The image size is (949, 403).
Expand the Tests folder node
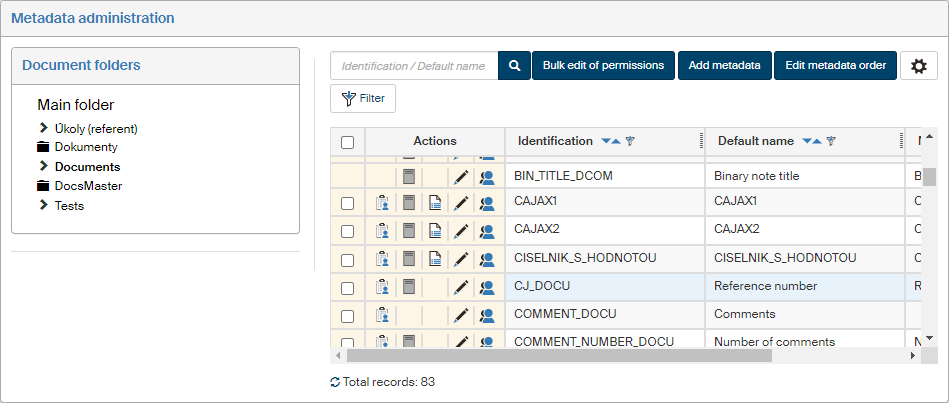click(44, 205)
